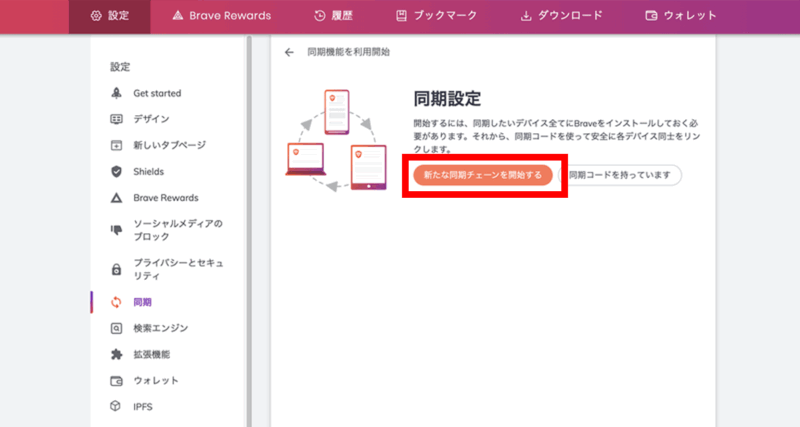Click 同期コードを持っています button
800x427 pixels.
pos(621,175)
